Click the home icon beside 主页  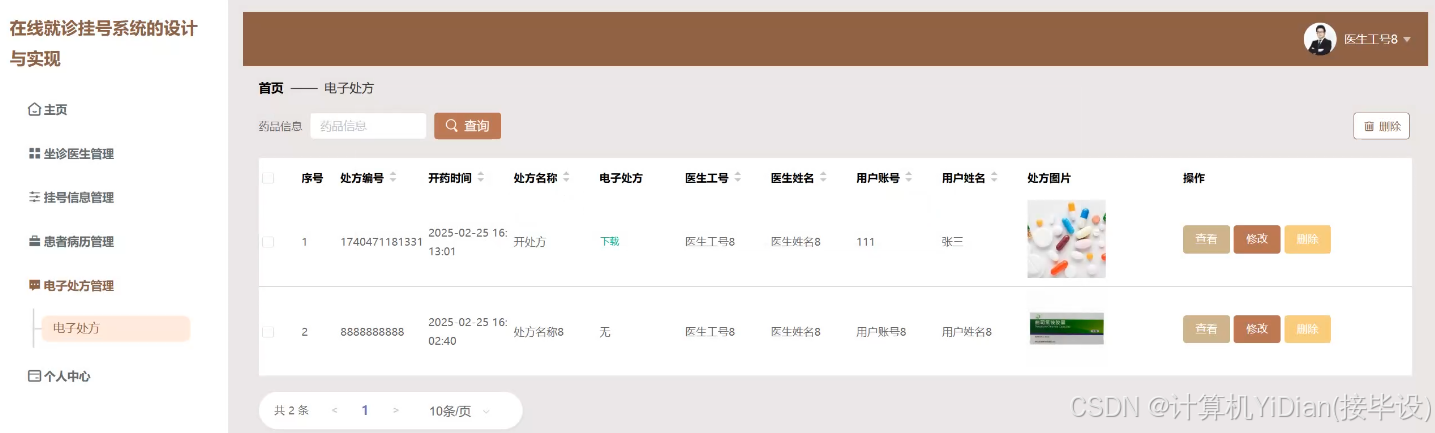(34, 110)
